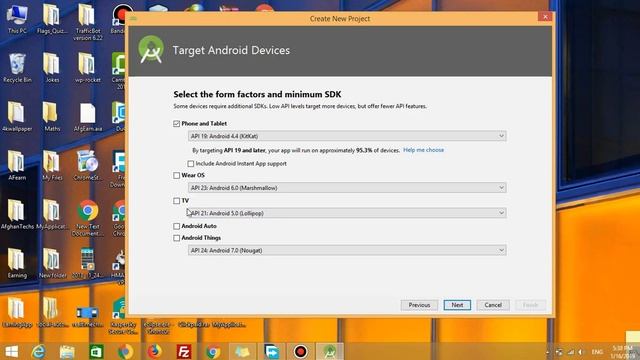Image resolution: width=640 pixels, height=360 pixels.
Task: Select the wp-rocket folder on desktop
Action: [87, 68]
